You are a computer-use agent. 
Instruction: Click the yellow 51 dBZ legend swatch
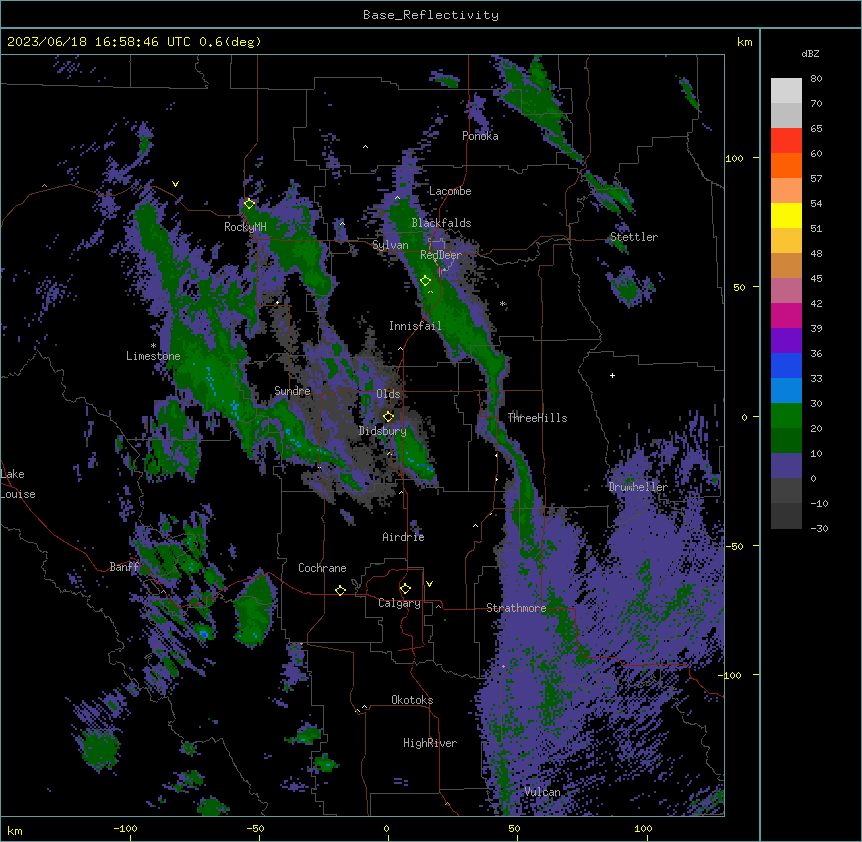[786, 215]
